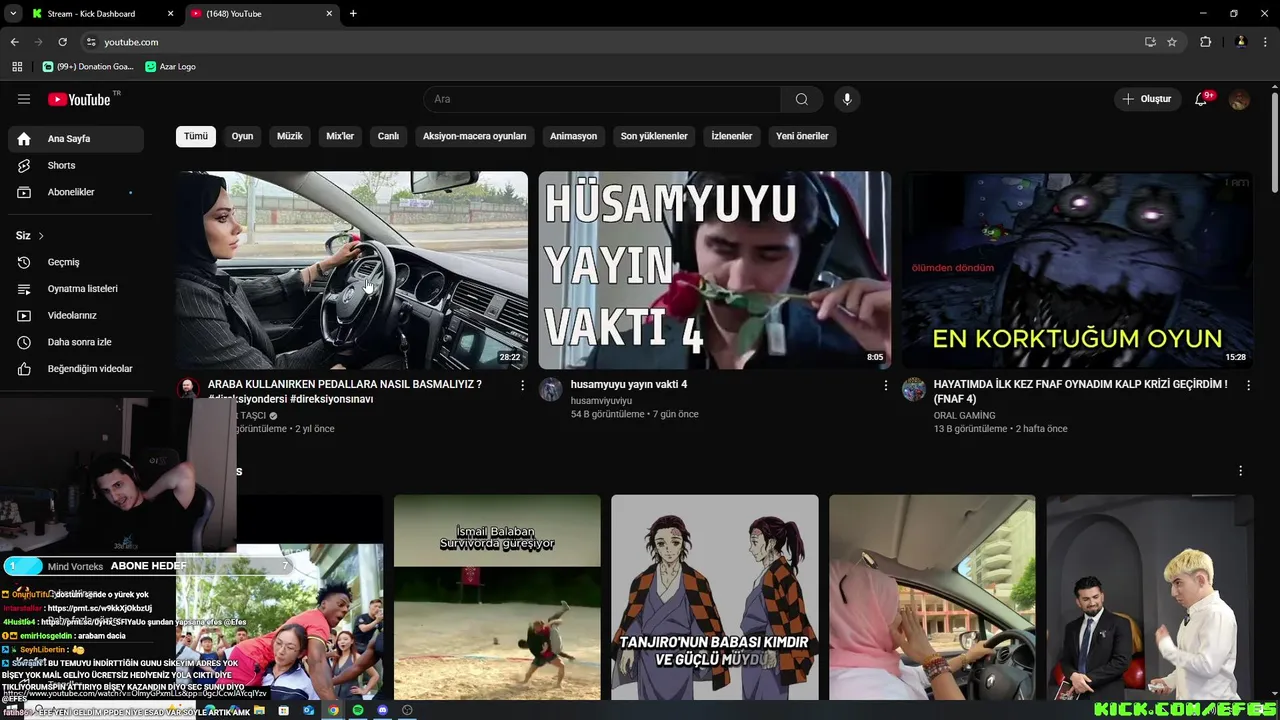Bookmark this page with the star

pos(1172,42)
